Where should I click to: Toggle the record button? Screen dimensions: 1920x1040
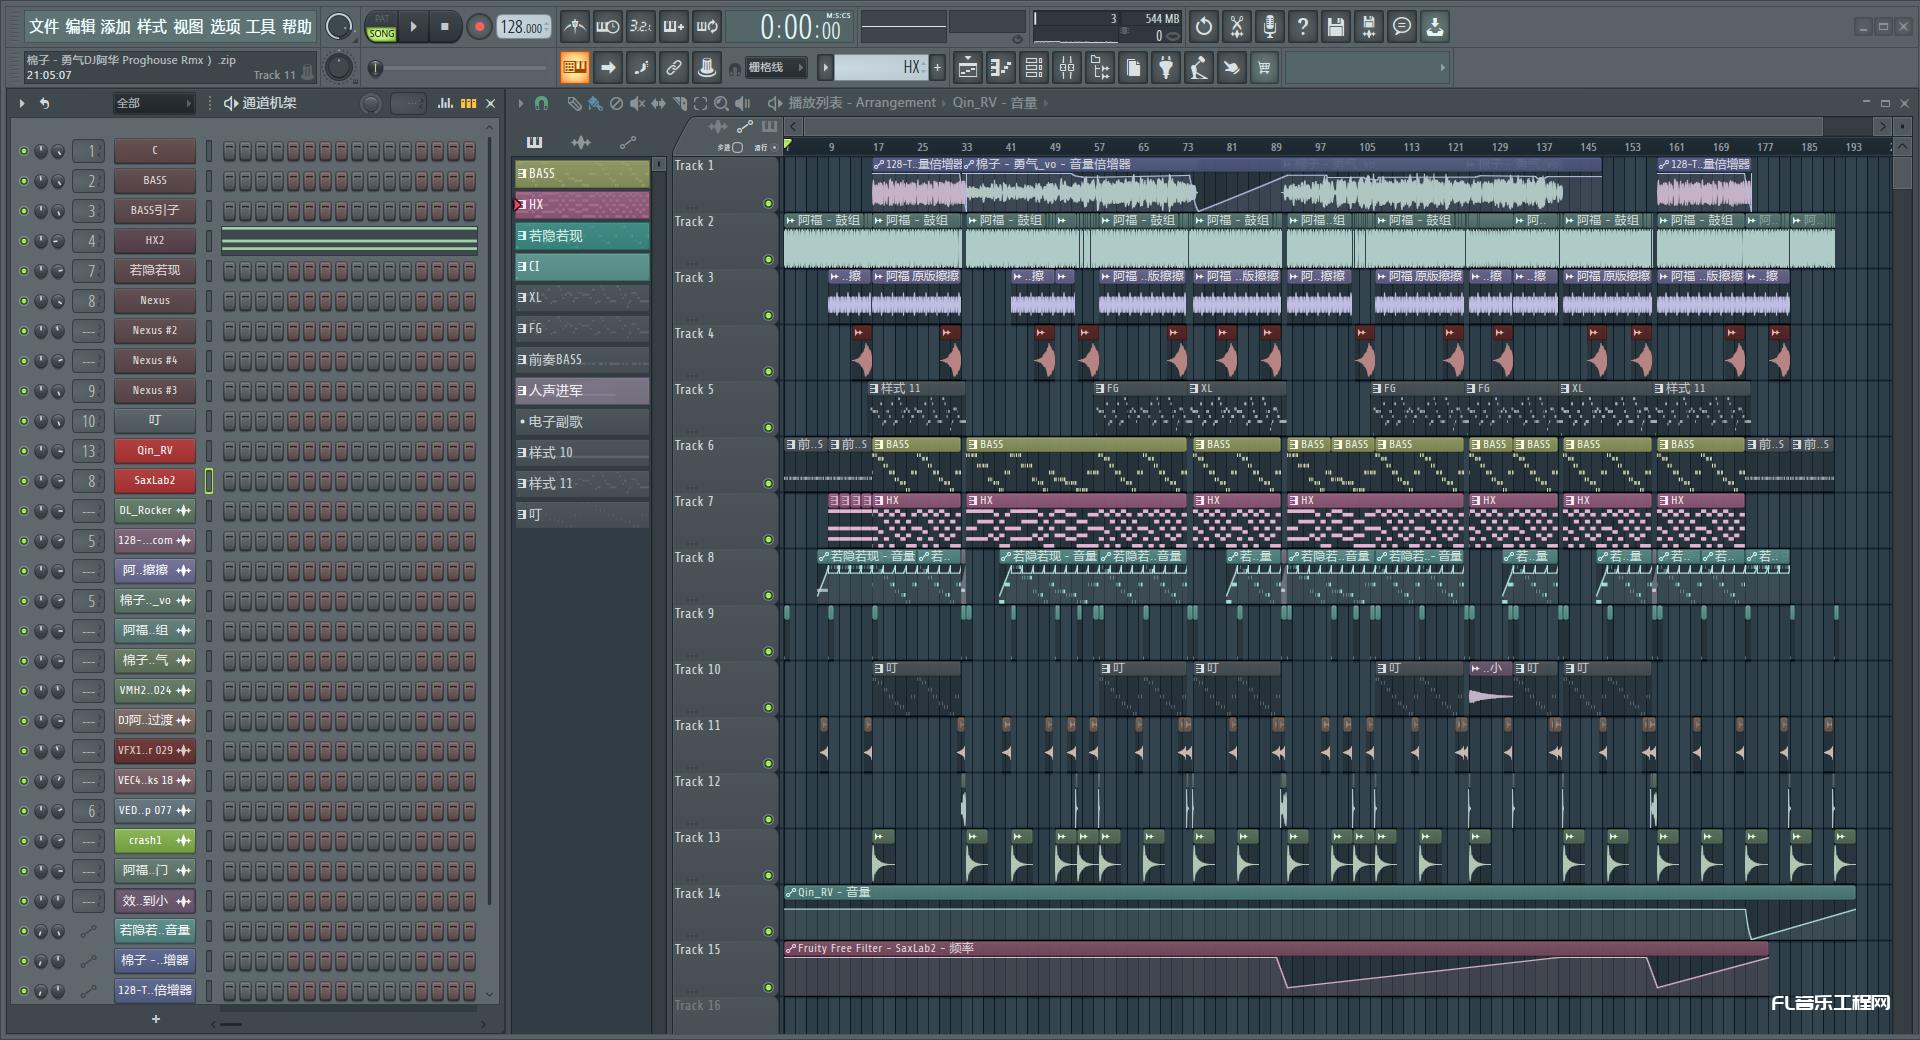click(479, 27)
